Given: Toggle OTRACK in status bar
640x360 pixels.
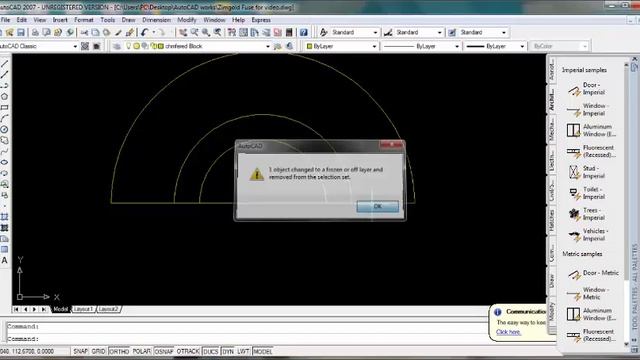Looking at the screenshot, I should pos(188,351).
